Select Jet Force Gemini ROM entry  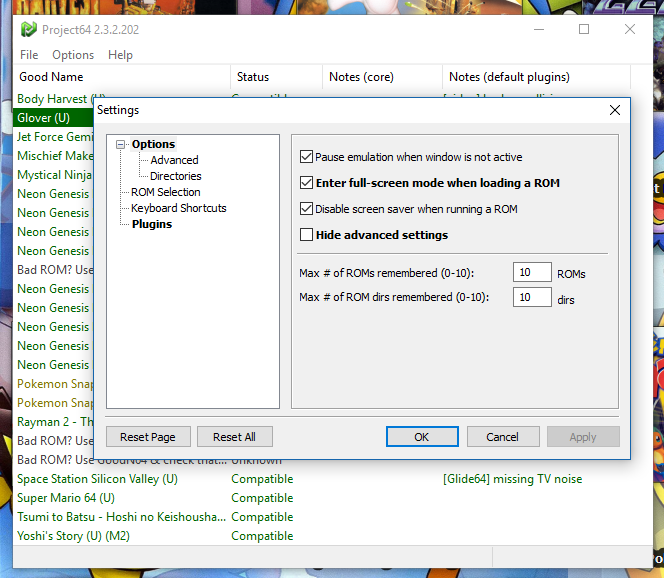click(x=55, y=137)
